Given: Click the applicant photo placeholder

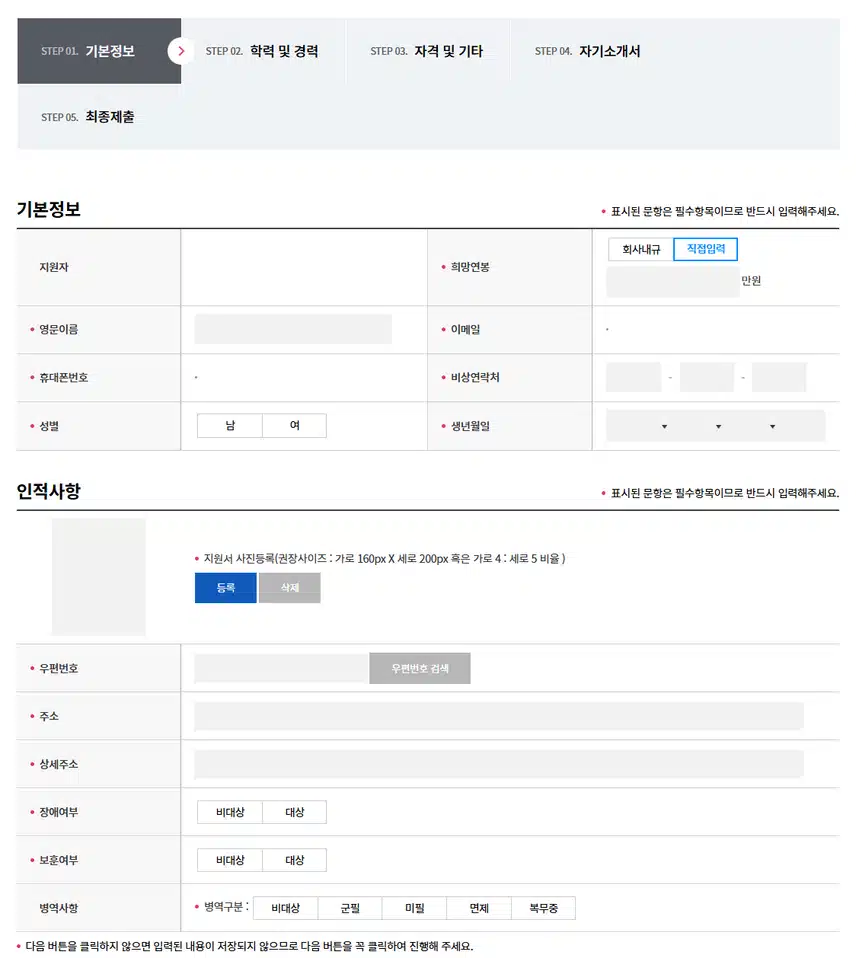Looking at the screenshot, I should click(98, 577).
